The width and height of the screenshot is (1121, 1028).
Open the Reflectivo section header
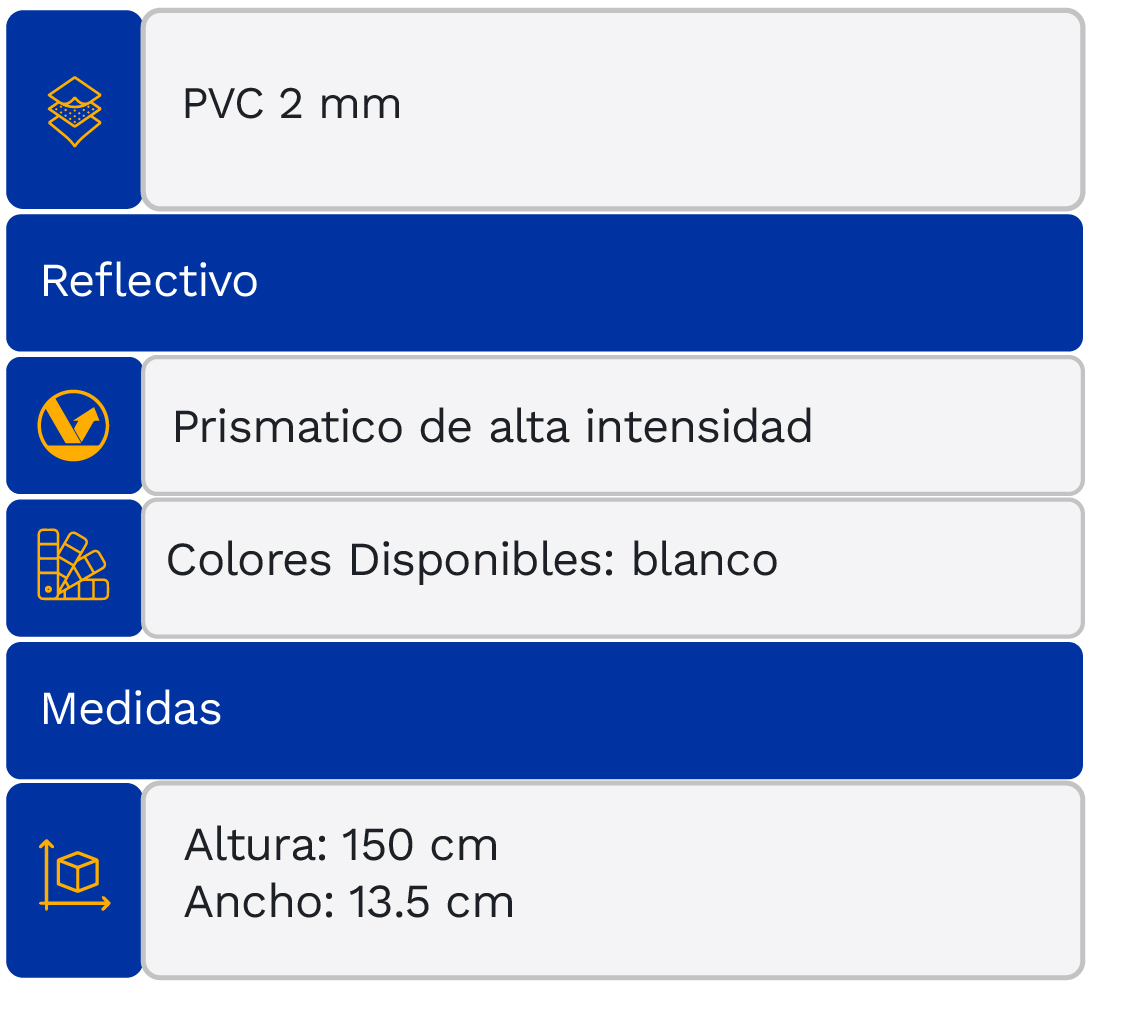(150, 281)
